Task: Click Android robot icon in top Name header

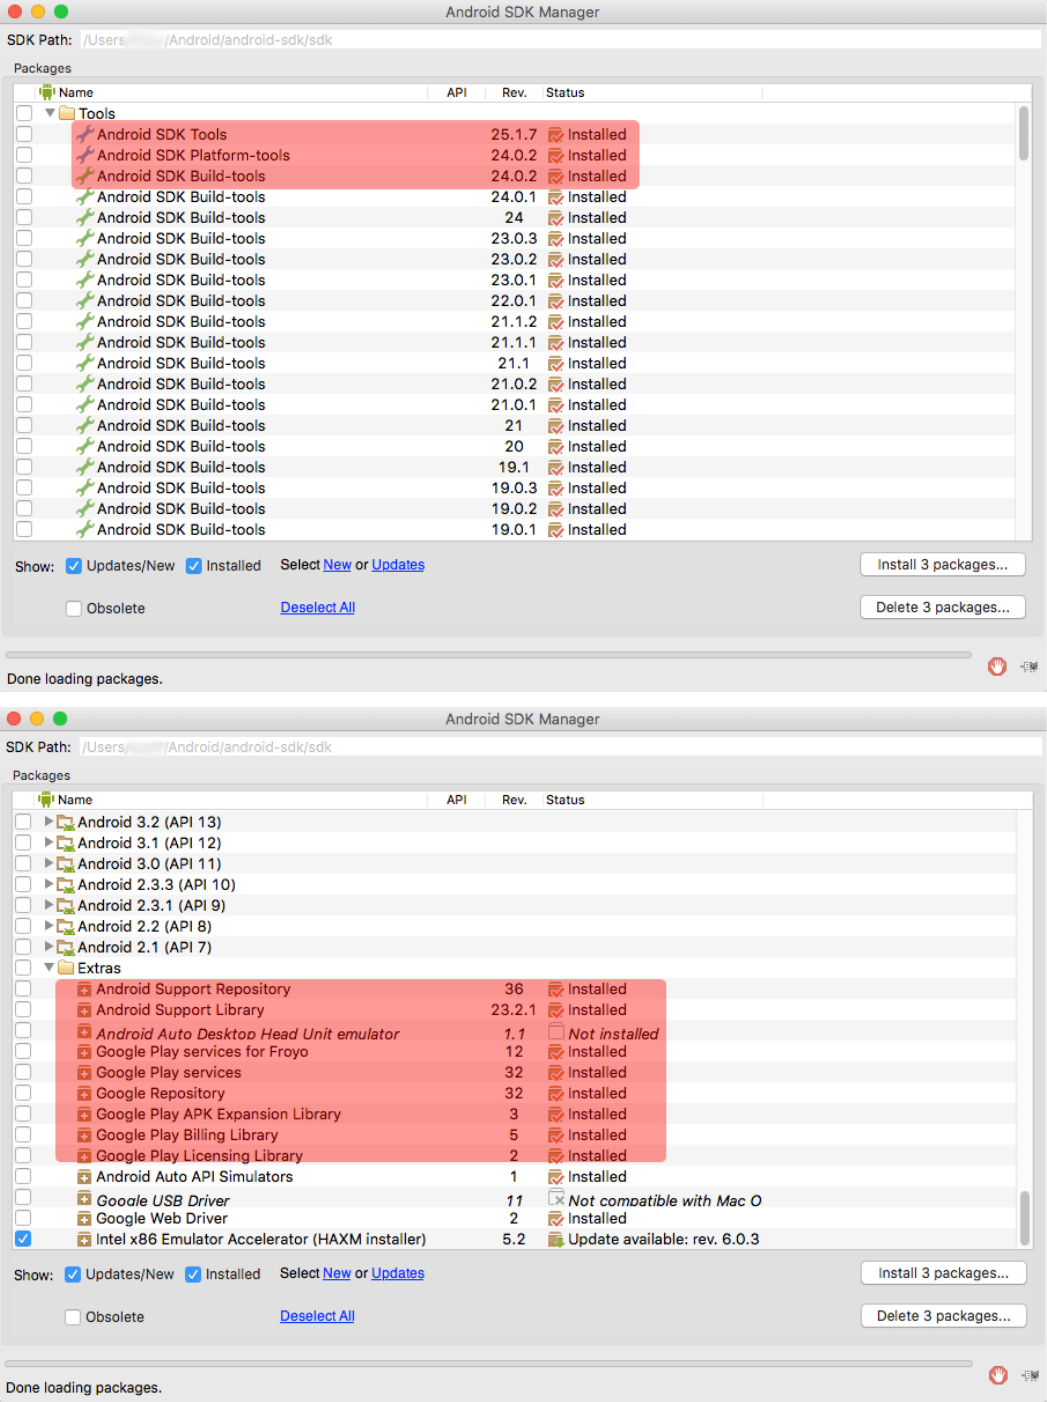Action: click(47, 92)
